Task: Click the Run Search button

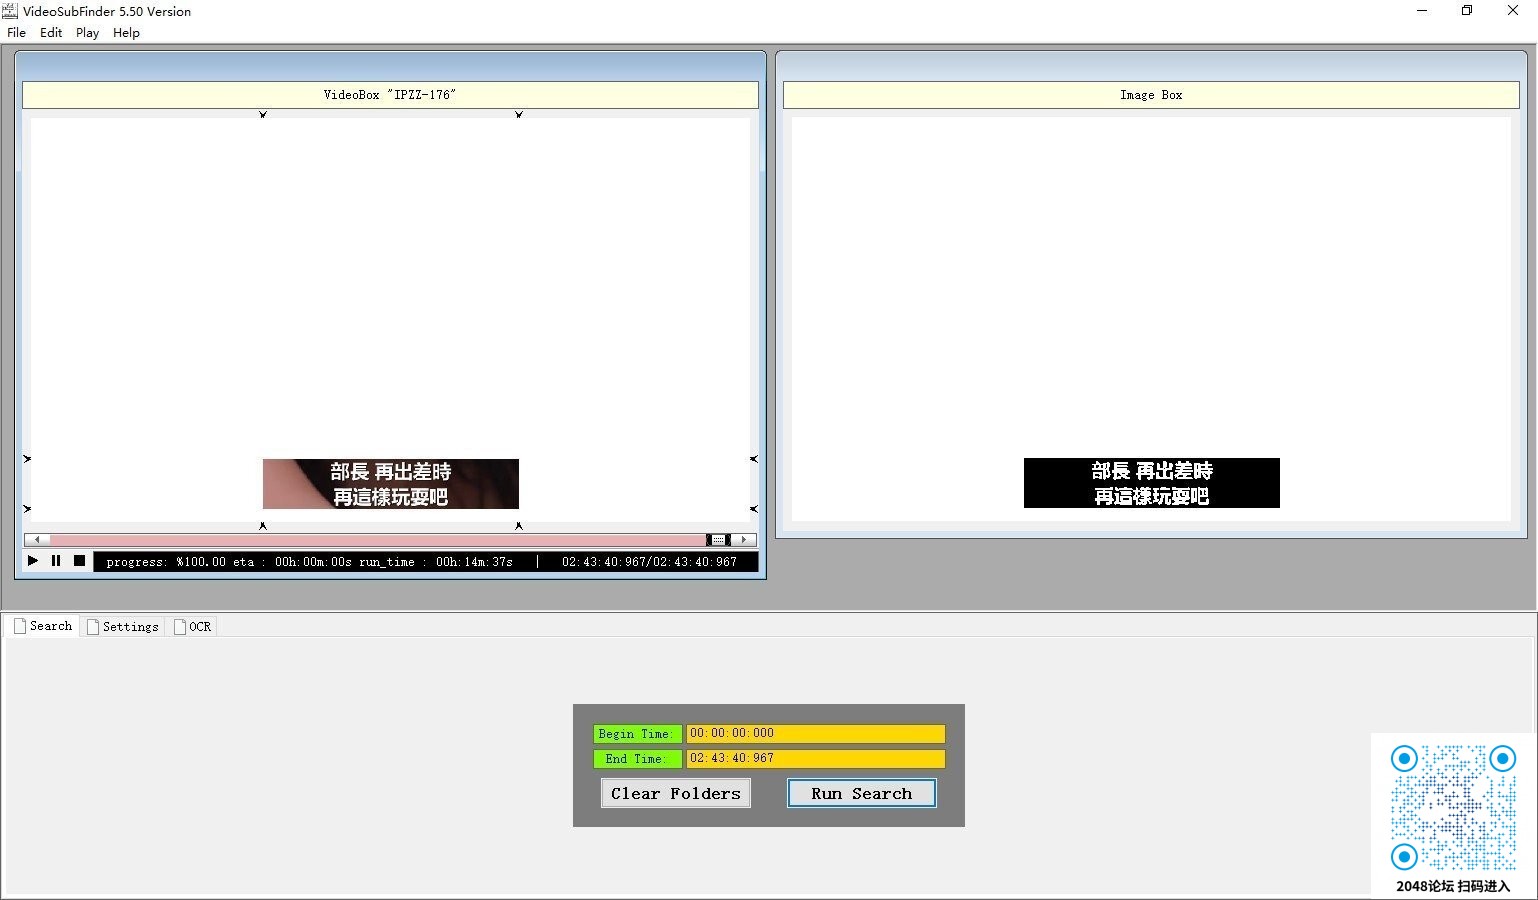Action: click(861, 793)
